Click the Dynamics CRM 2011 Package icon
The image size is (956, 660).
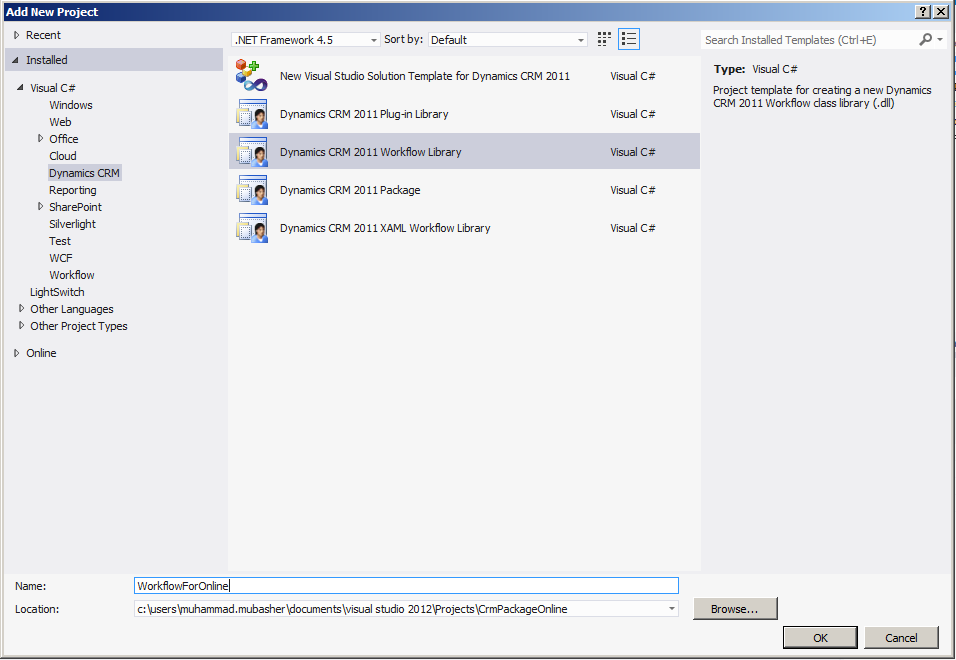coord(252,190)
